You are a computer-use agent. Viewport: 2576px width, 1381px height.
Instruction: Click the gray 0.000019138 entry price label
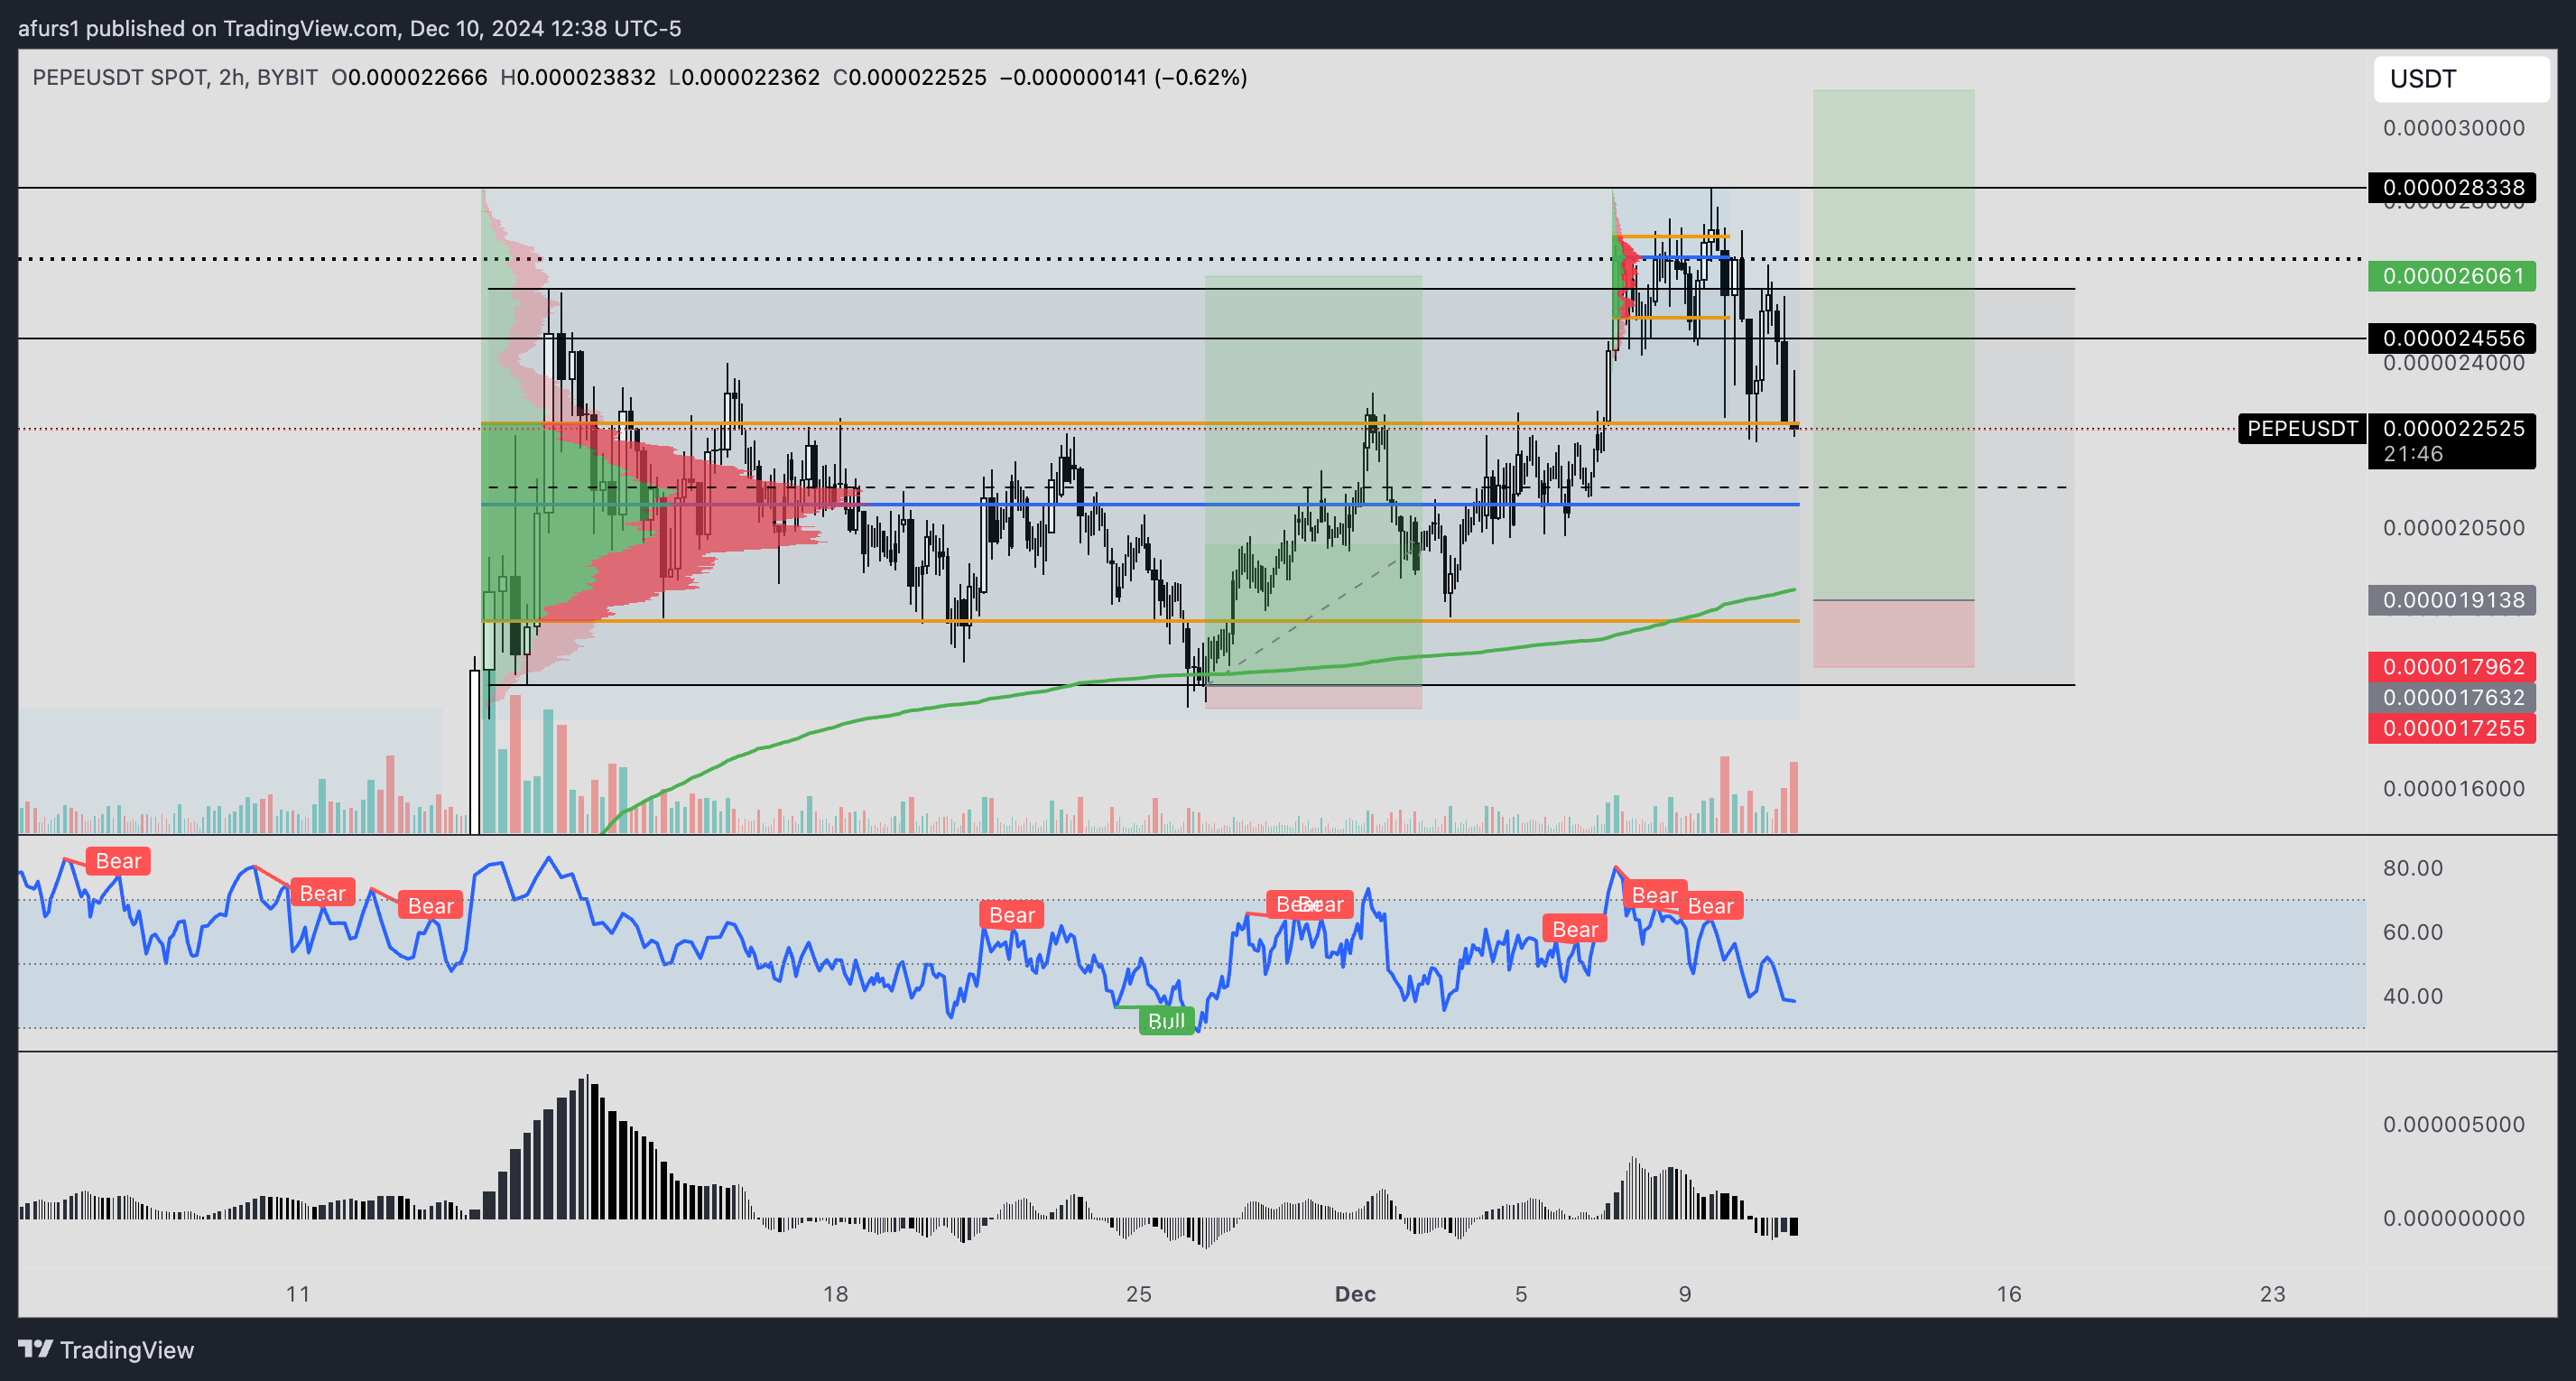(2452, 600)
